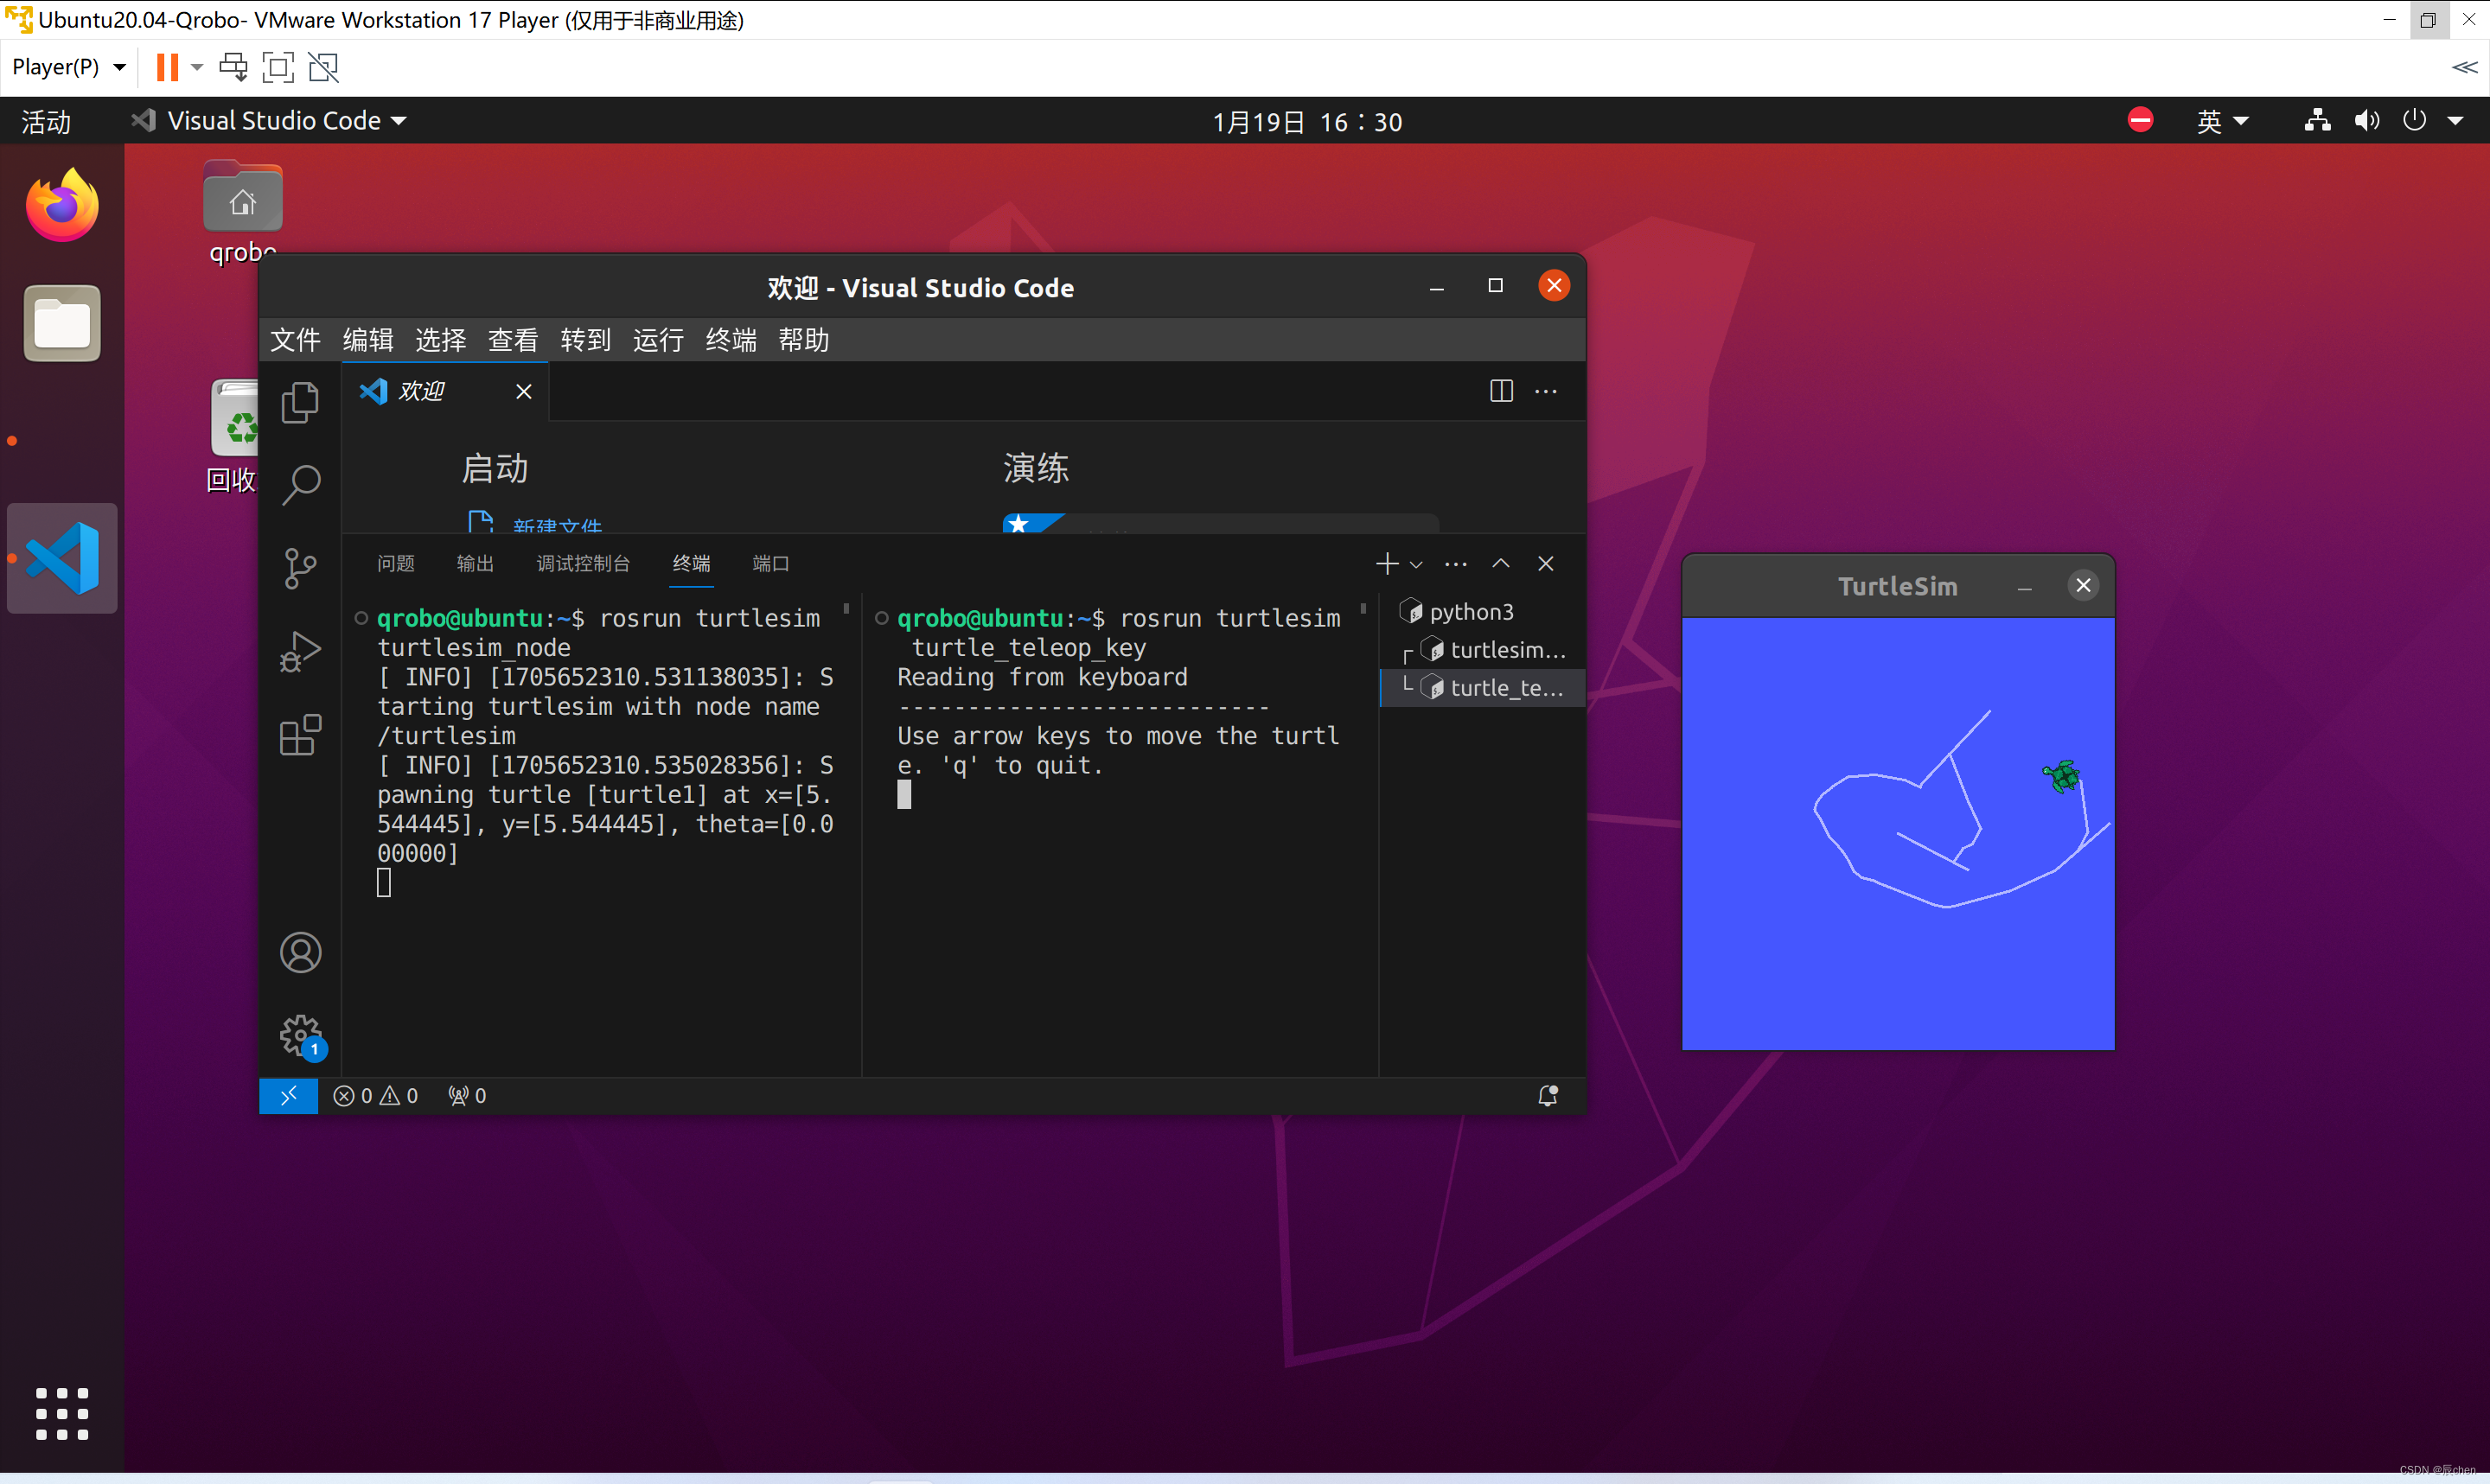
Task: Expand the pause button power options arrow
Action: coord(197,67)
